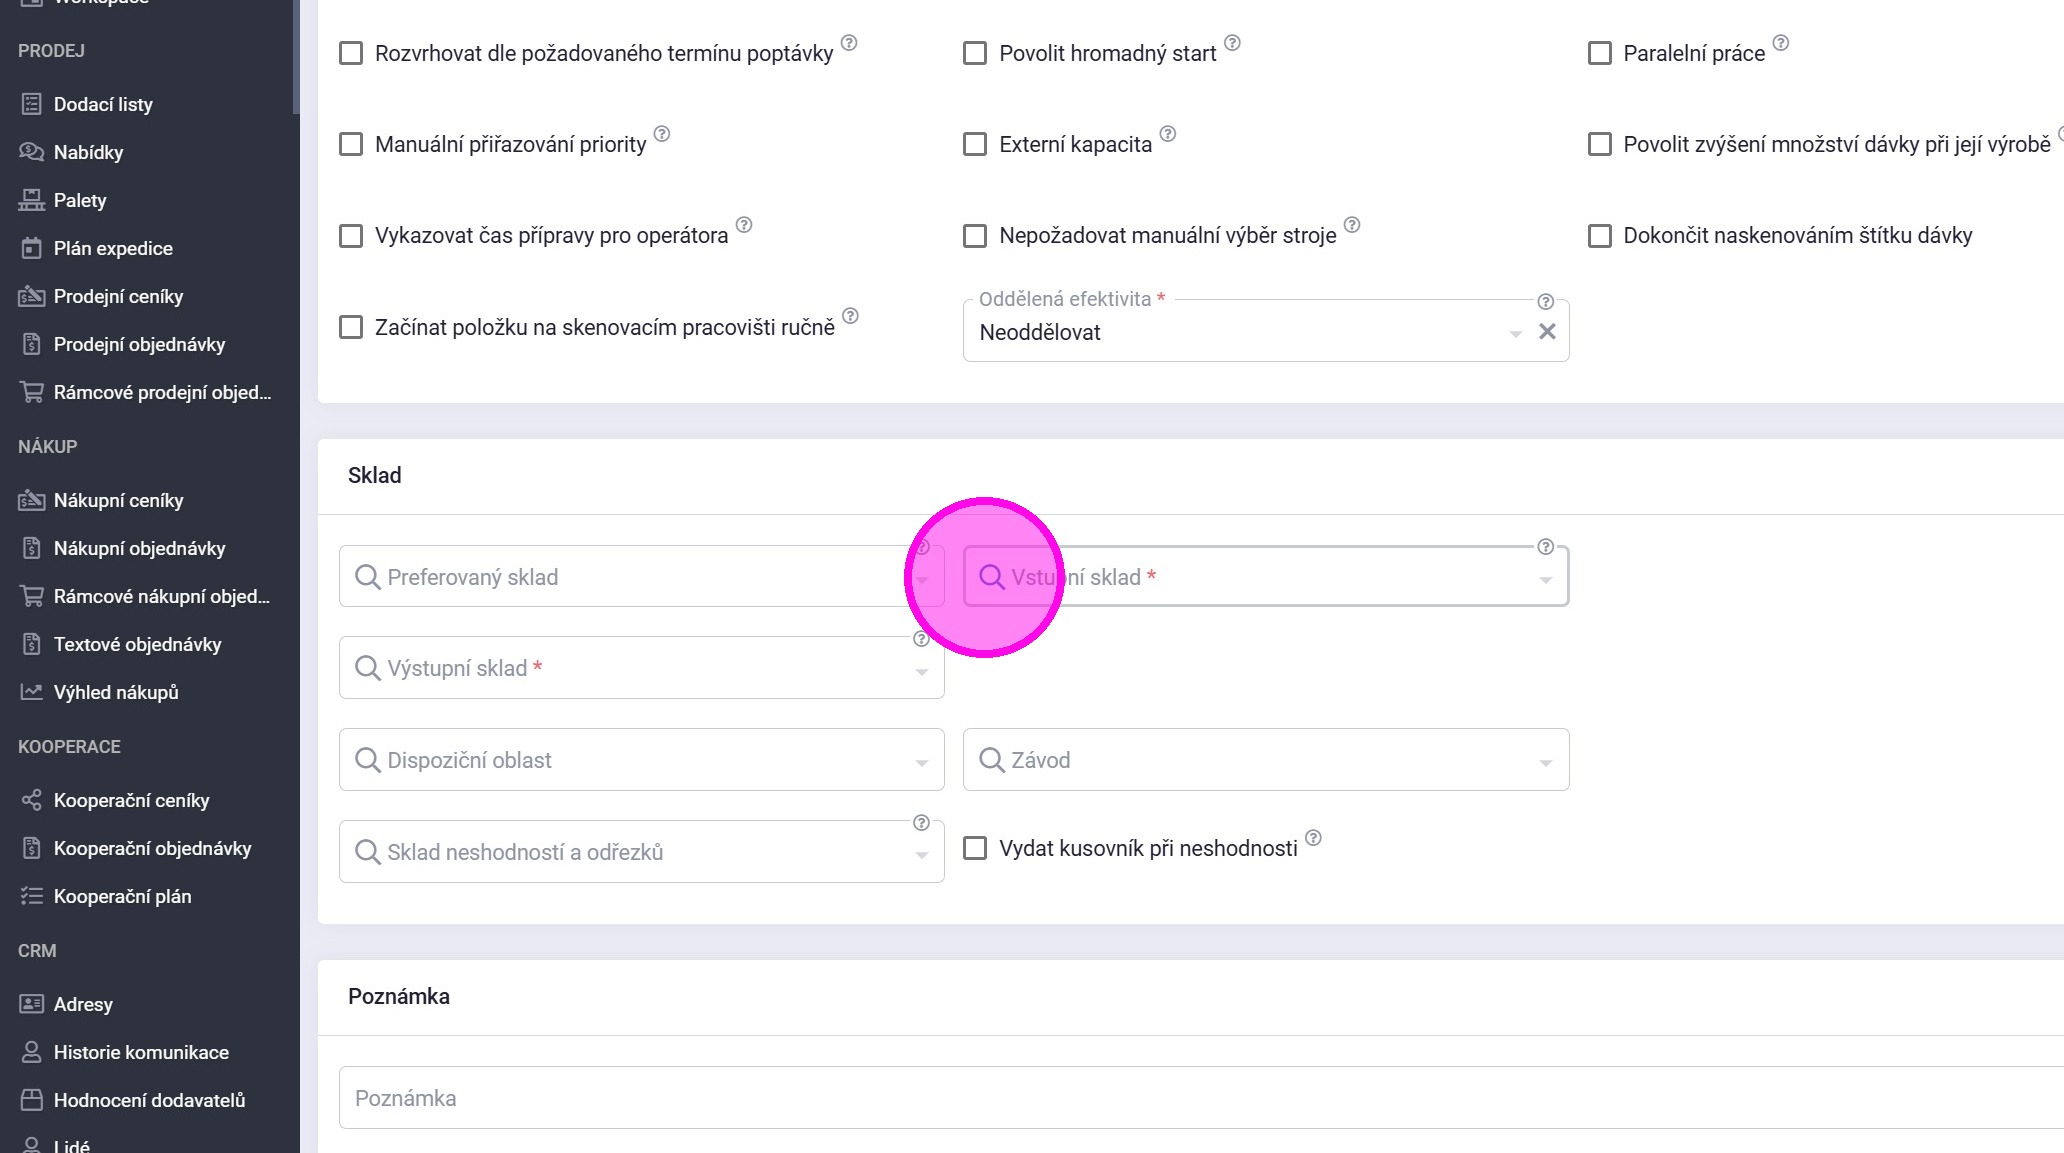Image resolution: width=2064 pixels, height=1153 pixels.
Task: Check Manuální přiřazování priority
Action: click(x=351, y=144)
